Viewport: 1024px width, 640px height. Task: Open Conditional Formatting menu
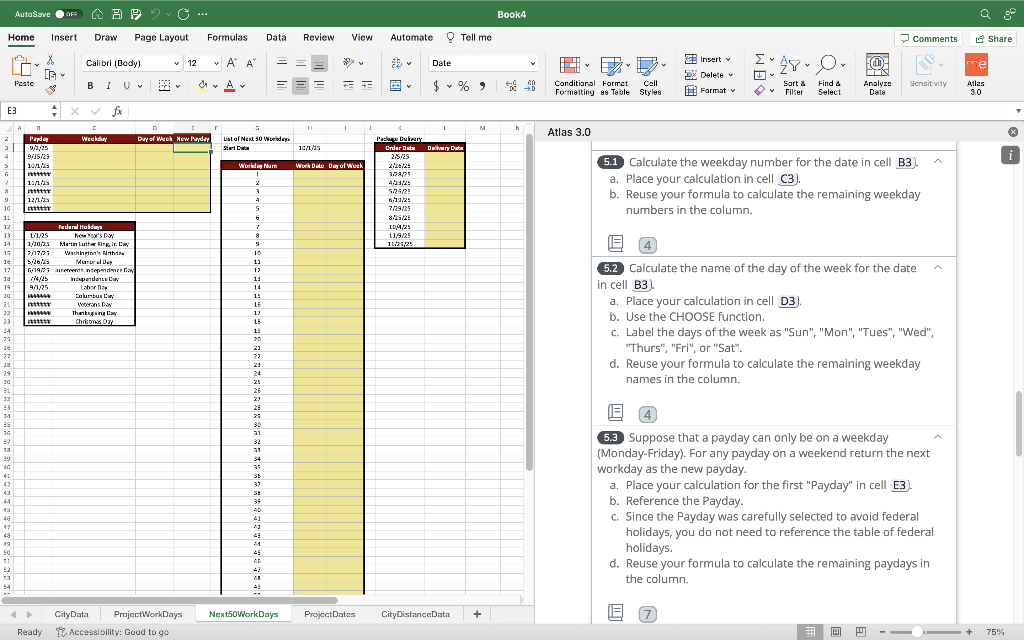tap(574, 75)
